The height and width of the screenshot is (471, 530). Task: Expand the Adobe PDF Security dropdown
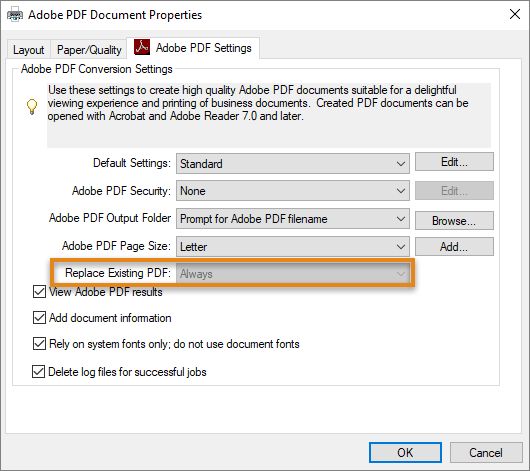pyautogui.click(x=293, y=191)
